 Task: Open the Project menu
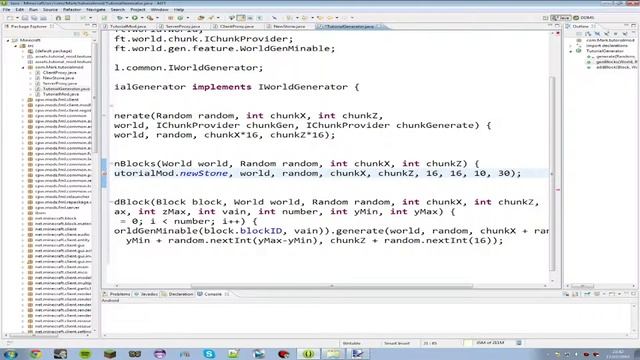[138, 9]
